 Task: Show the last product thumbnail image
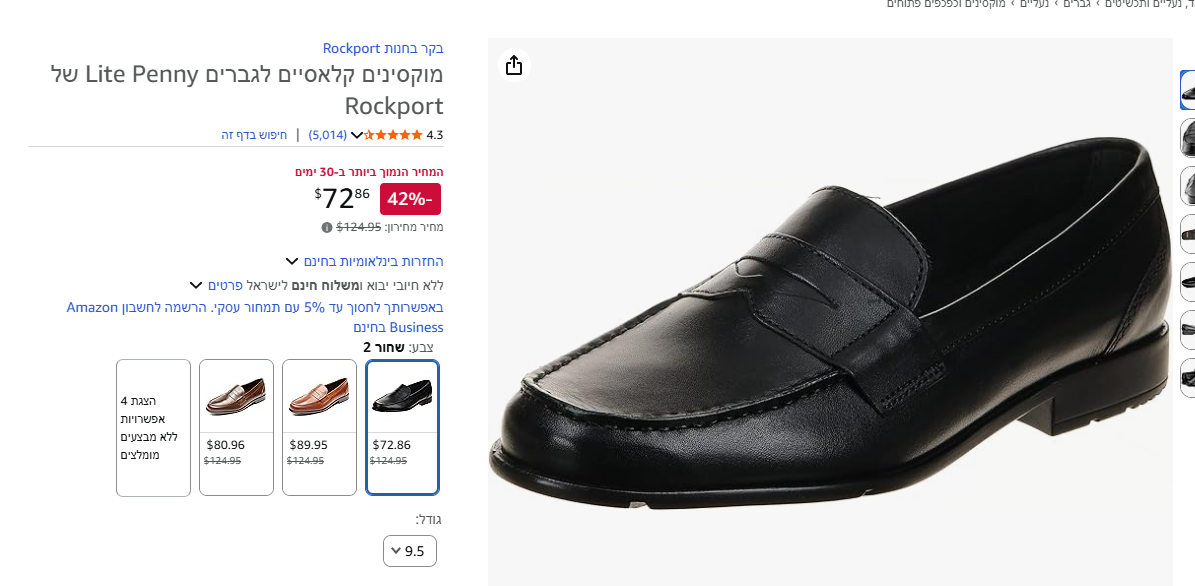[x=1187, y=378]
